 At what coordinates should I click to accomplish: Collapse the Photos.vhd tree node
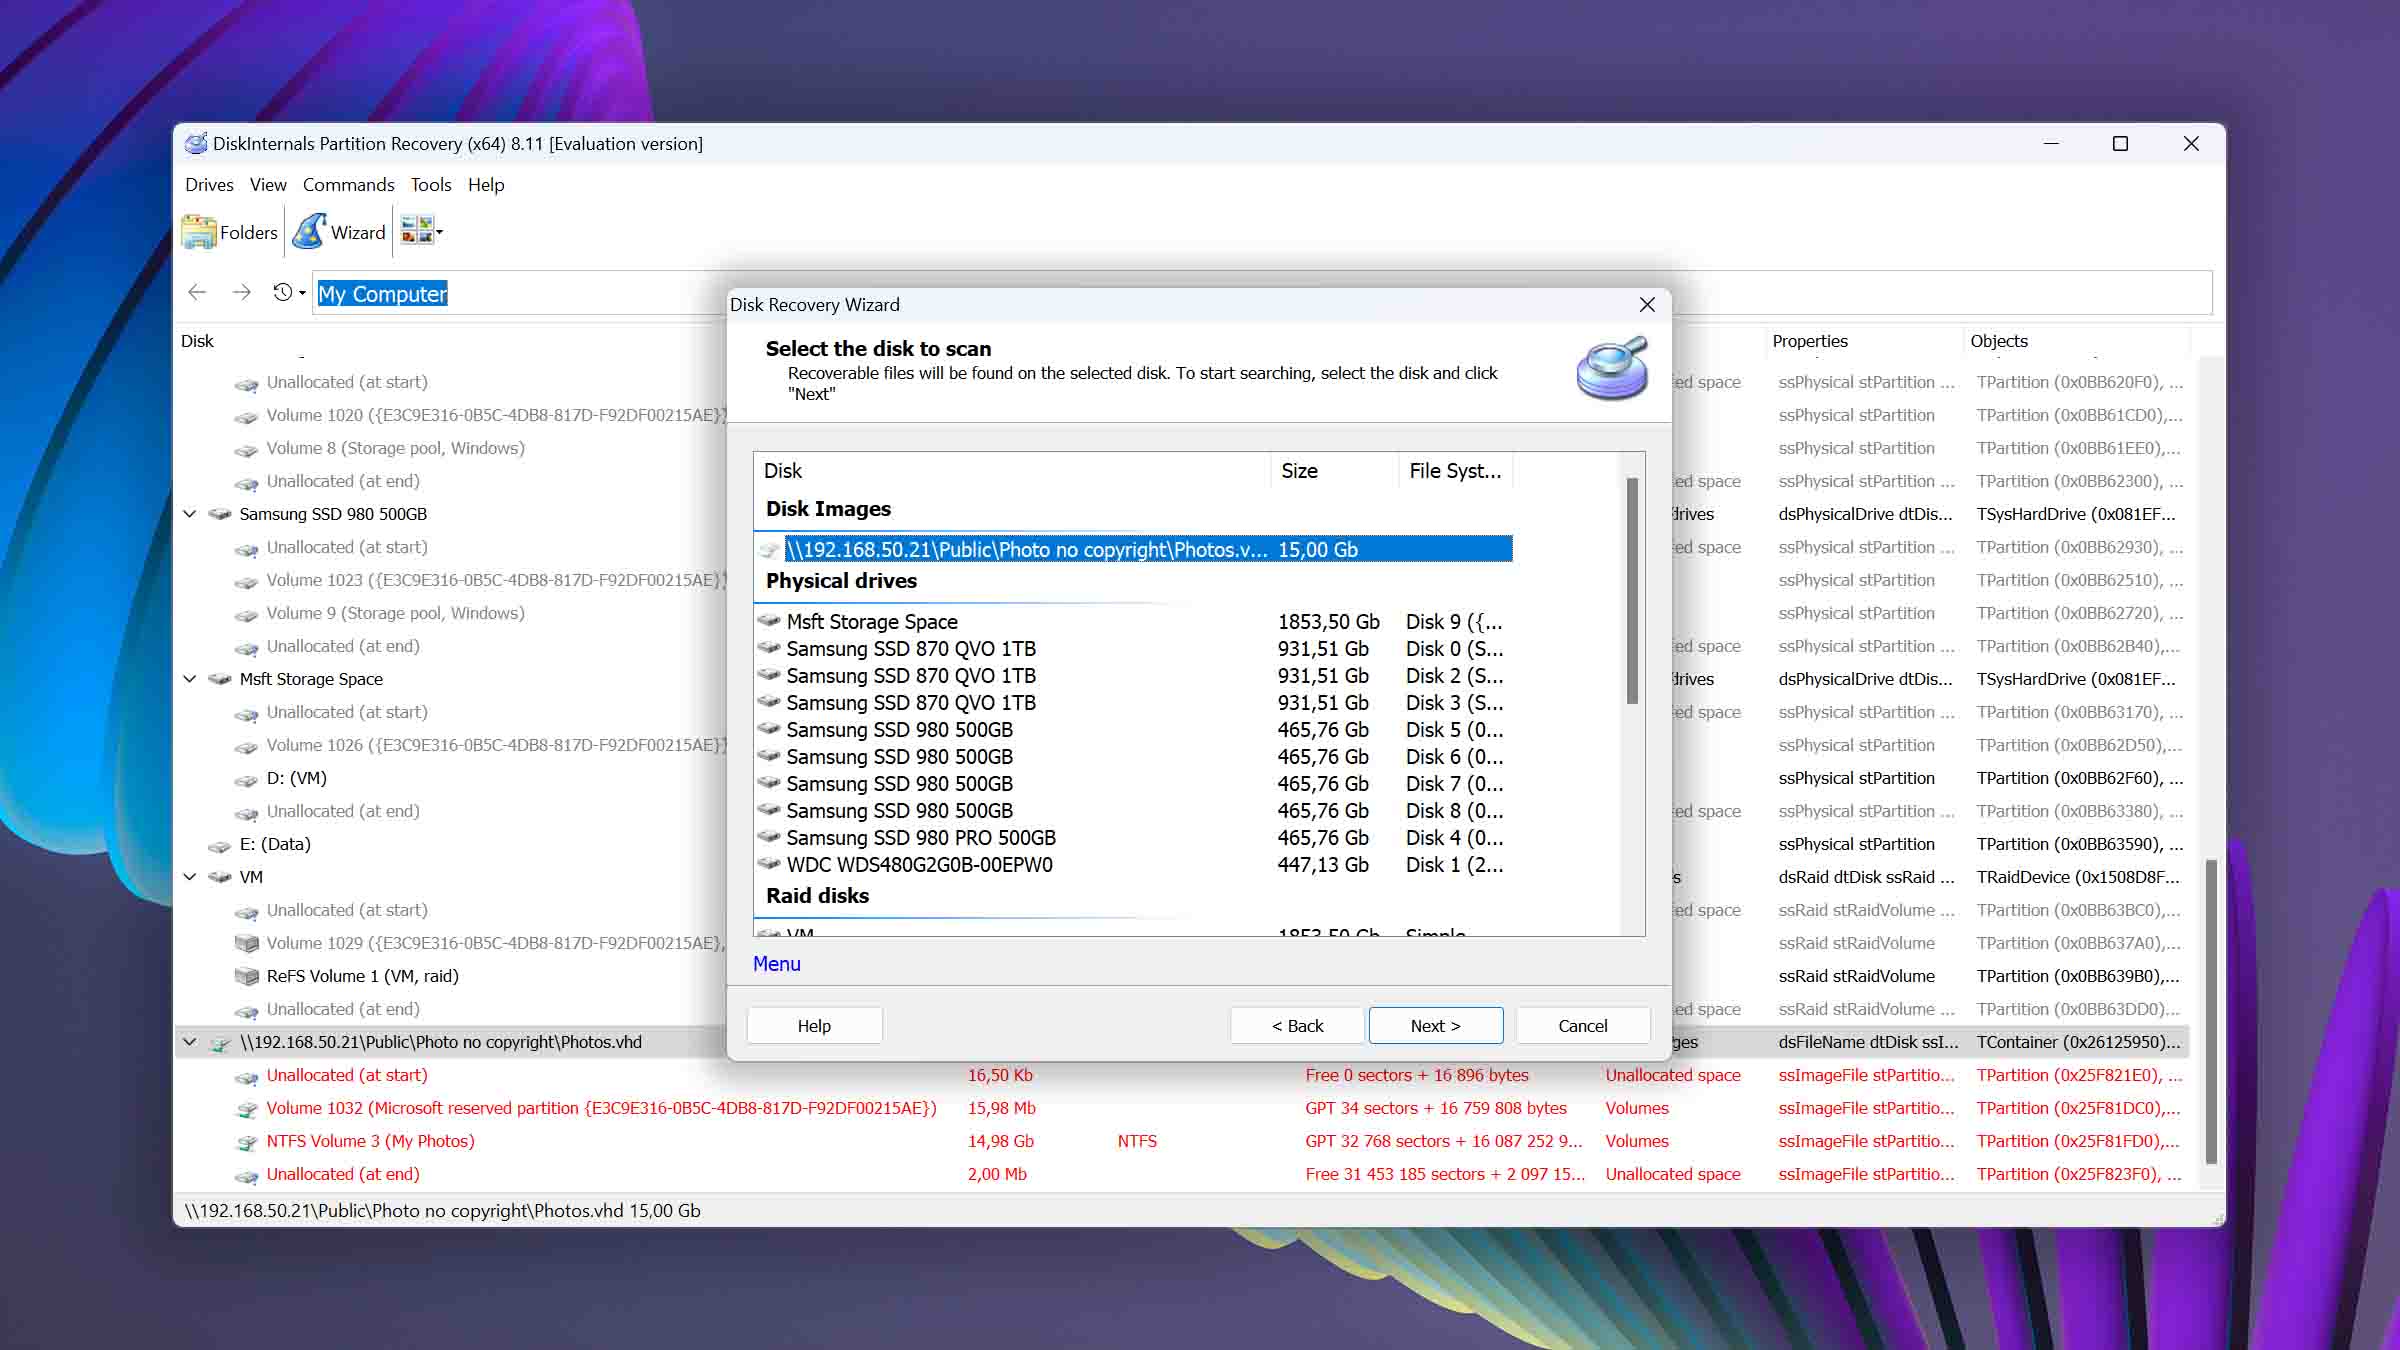(x=190, y=1042)
